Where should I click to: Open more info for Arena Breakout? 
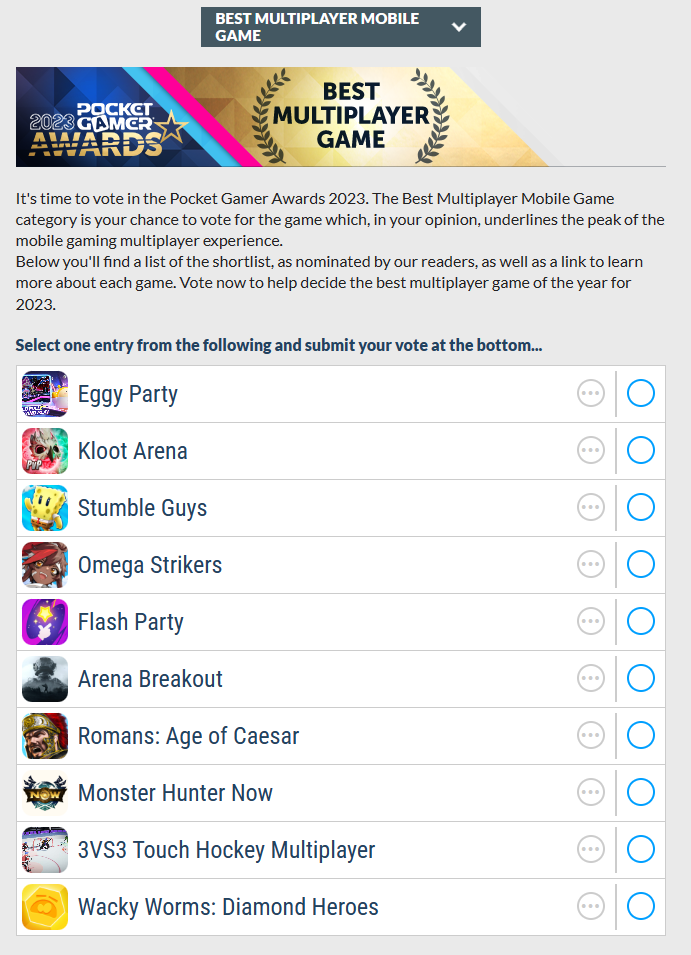[591, 679]
